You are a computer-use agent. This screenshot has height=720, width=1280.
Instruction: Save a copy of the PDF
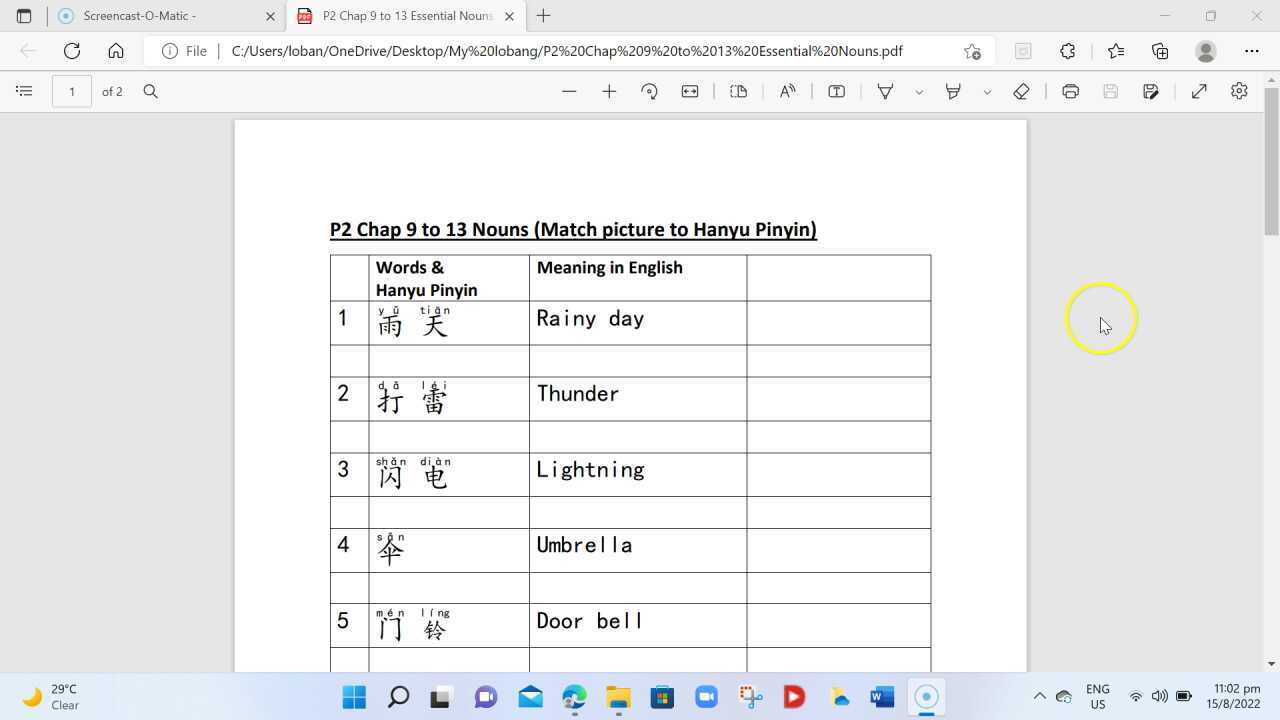[1150, 91]
